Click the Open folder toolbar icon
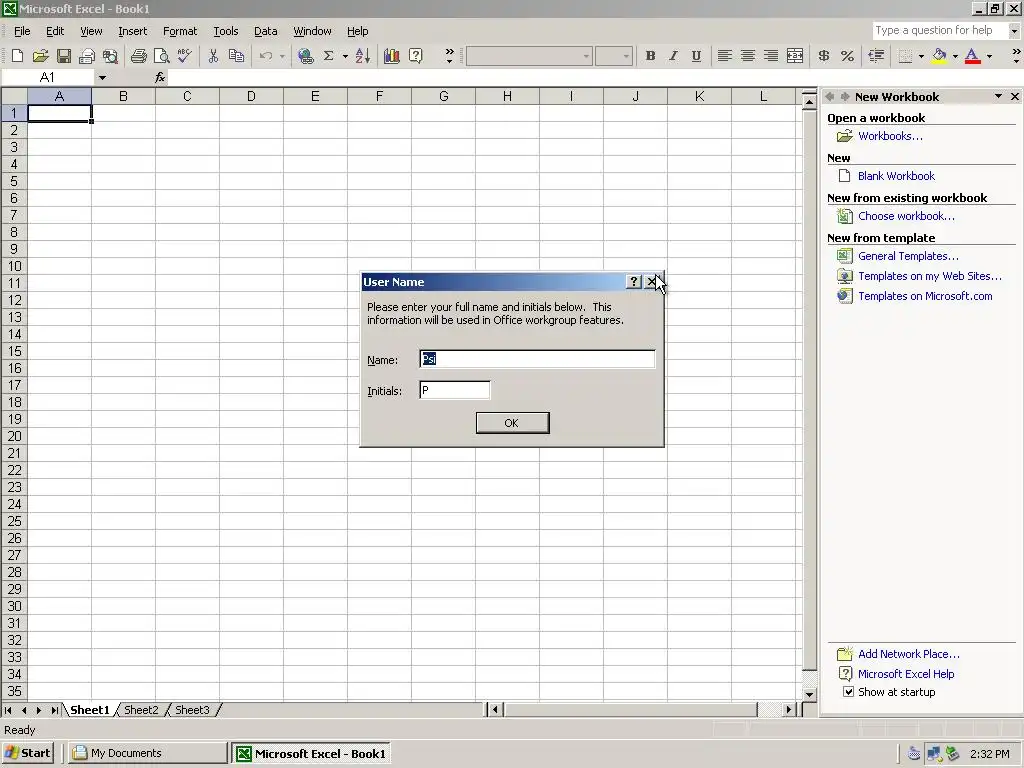Viewport: 1024px width, 768px height. 40,56
